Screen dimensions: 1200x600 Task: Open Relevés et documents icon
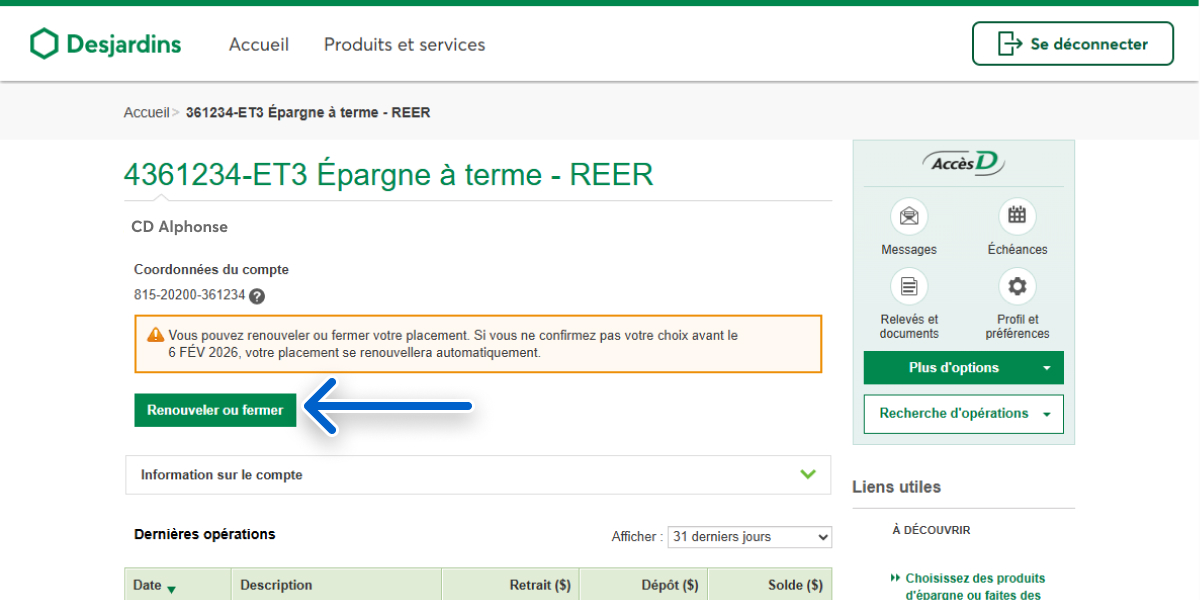pos(908,287)
